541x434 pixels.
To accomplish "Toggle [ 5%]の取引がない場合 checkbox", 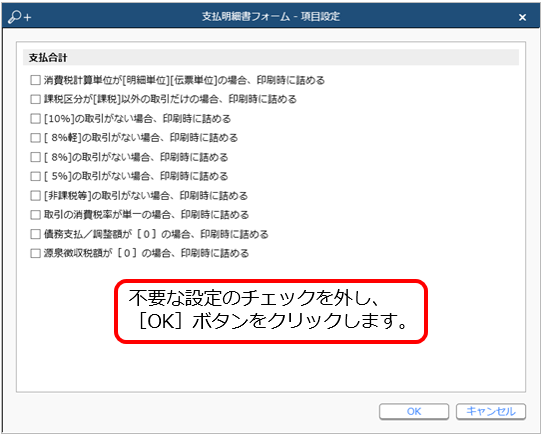I will pyautogui.click(x=35, y=176).
